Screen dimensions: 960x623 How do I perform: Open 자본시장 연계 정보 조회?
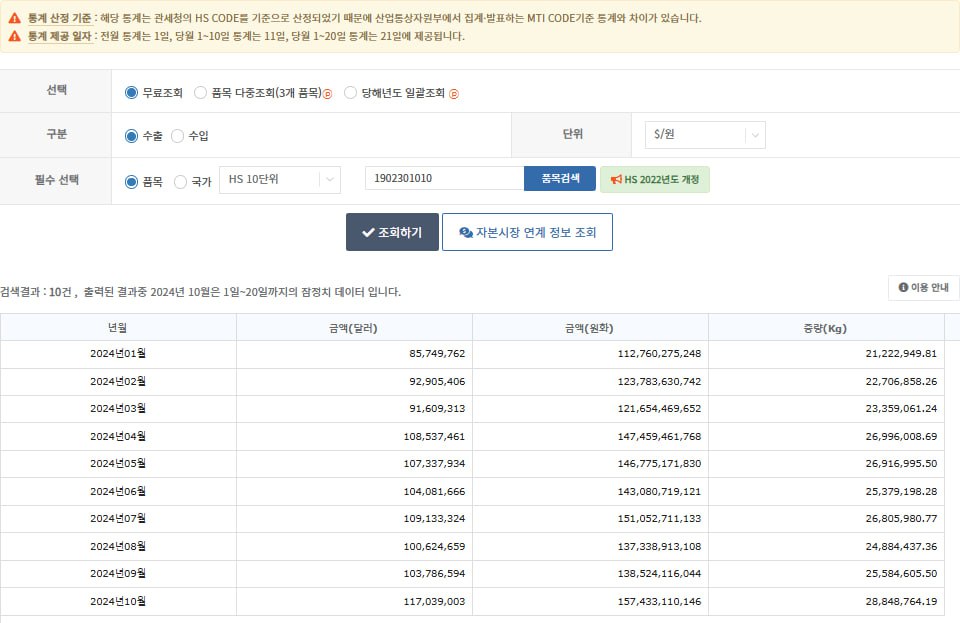(x=527, y=232)
